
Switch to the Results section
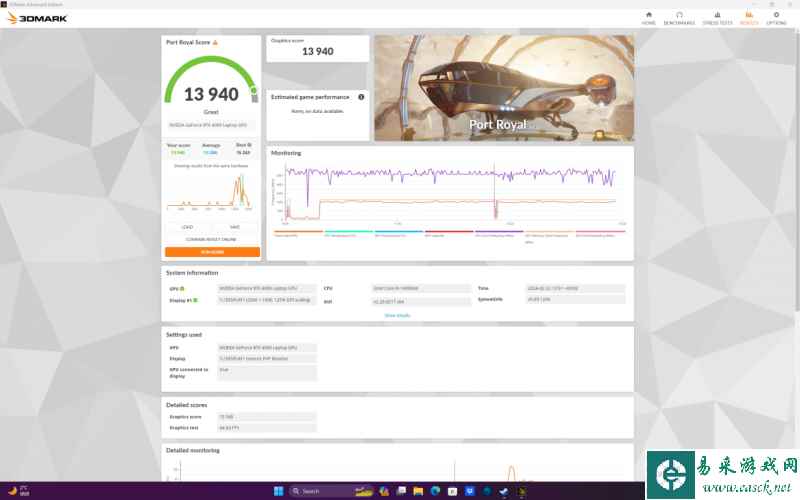[x=749, y=18]
